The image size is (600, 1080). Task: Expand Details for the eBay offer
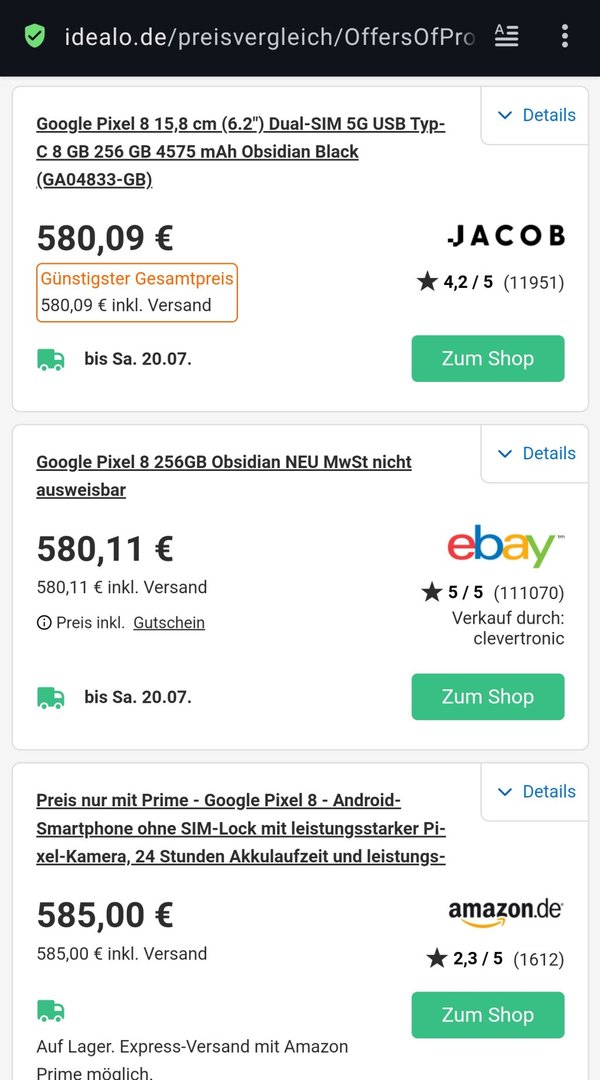(536, 453)
